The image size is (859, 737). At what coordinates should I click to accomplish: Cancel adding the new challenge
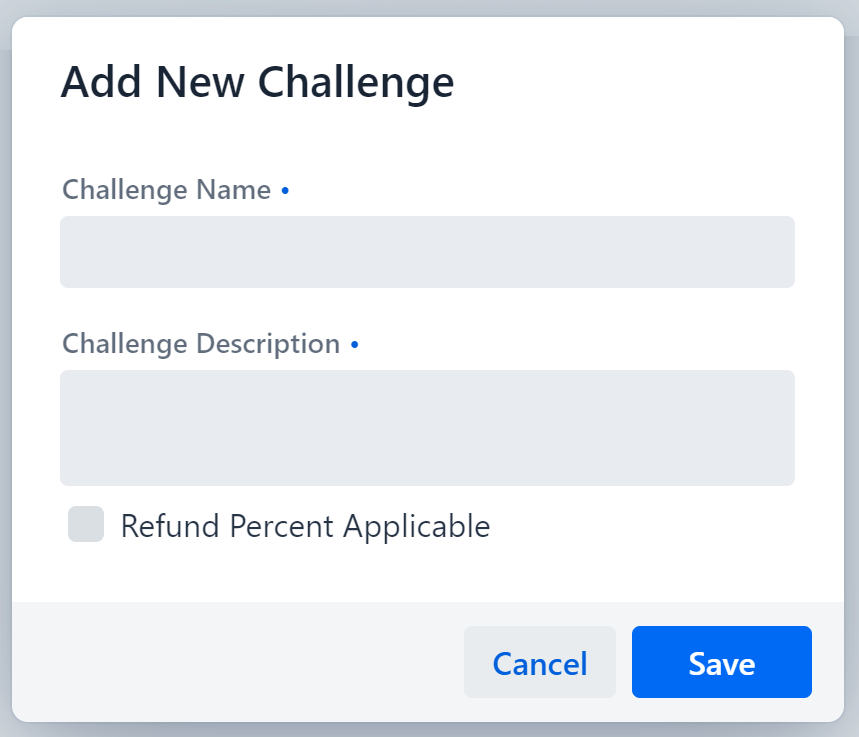click(539, 662)
